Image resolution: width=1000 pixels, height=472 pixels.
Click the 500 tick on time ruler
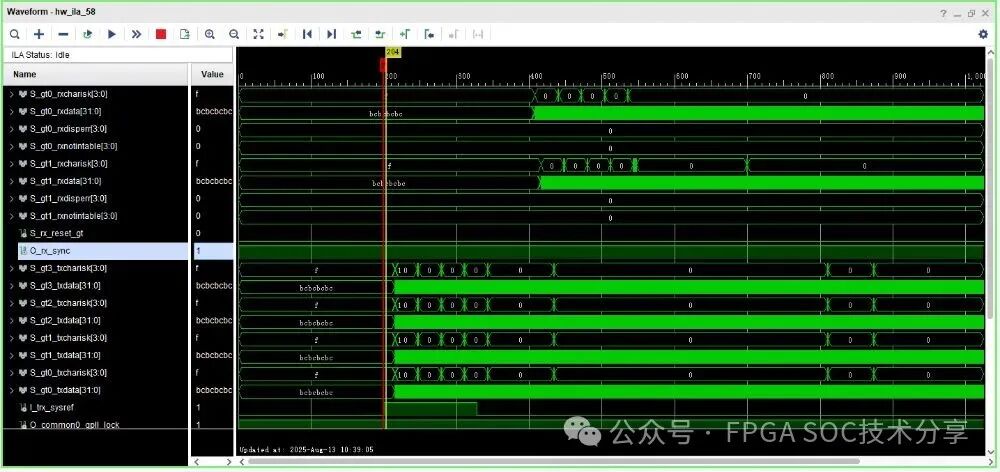click(608, 76)
